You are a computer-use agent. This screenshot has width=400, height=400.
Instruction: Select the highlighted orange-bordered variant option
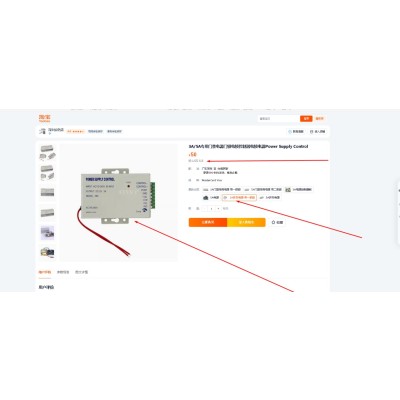(x=239, y=198)
